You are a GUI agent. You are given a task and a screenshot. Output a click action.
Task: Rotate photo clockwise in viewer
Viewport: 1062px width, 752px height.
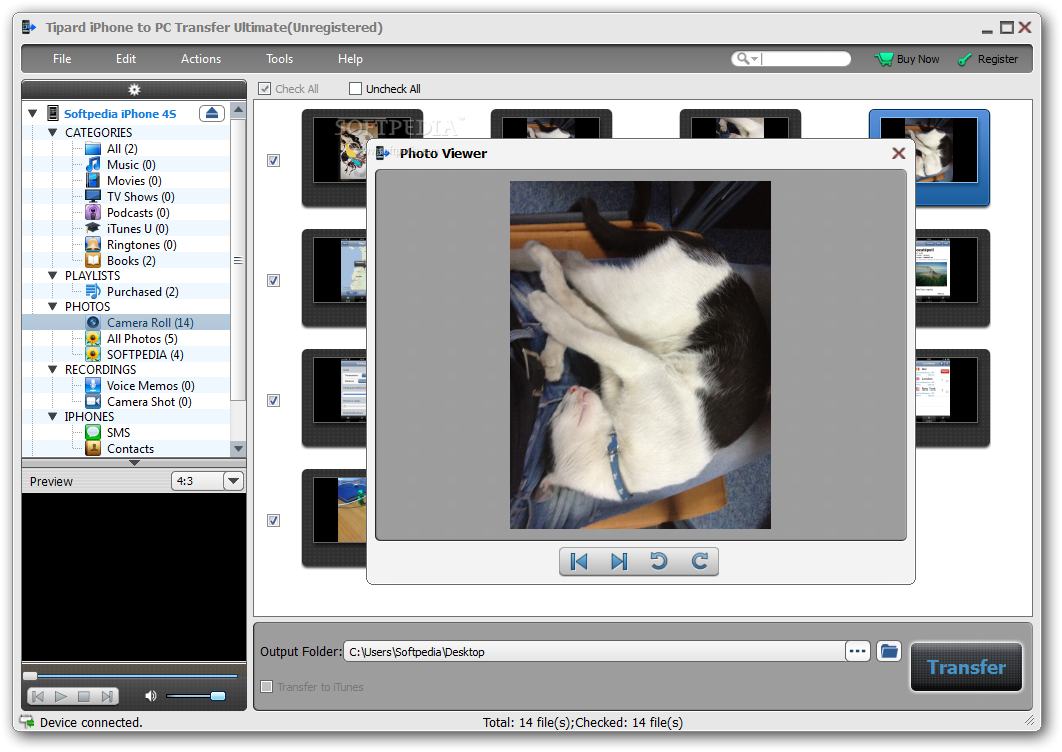tap(699, 562)
